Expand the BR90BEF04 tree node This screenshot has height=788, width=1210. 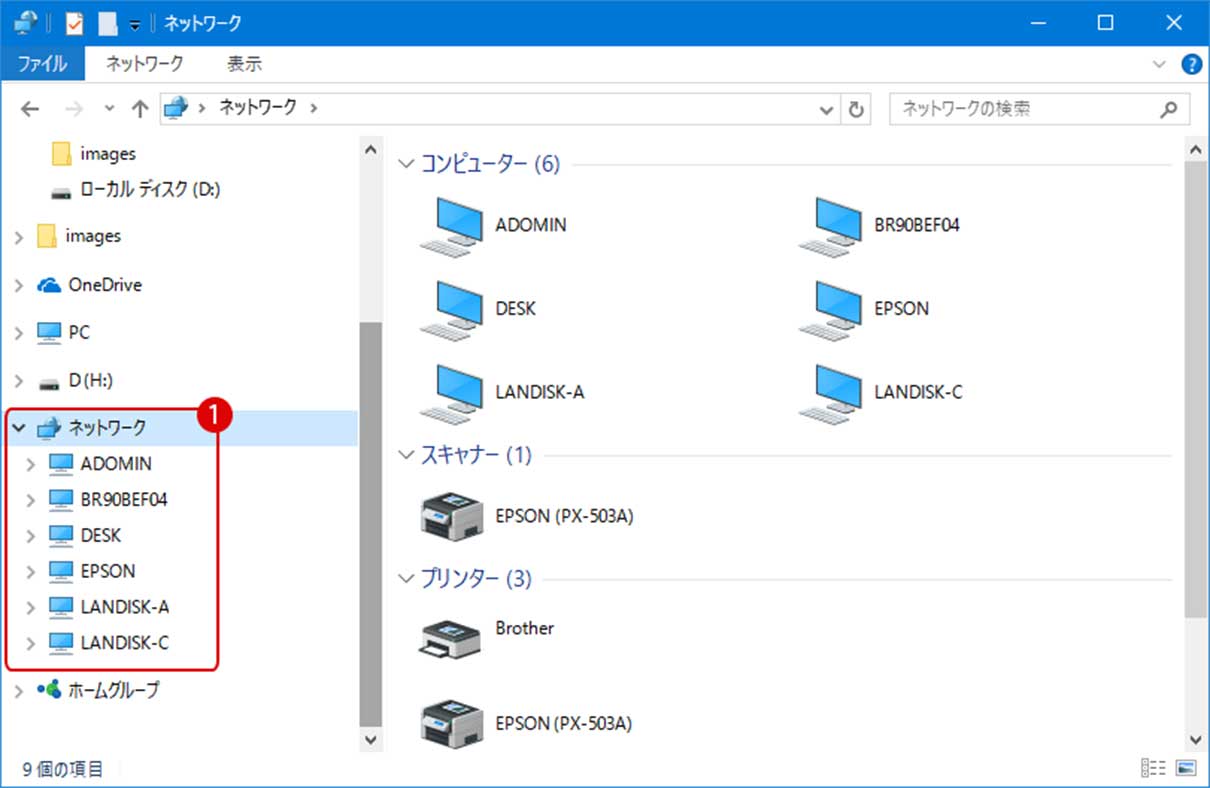coord(31,499)
